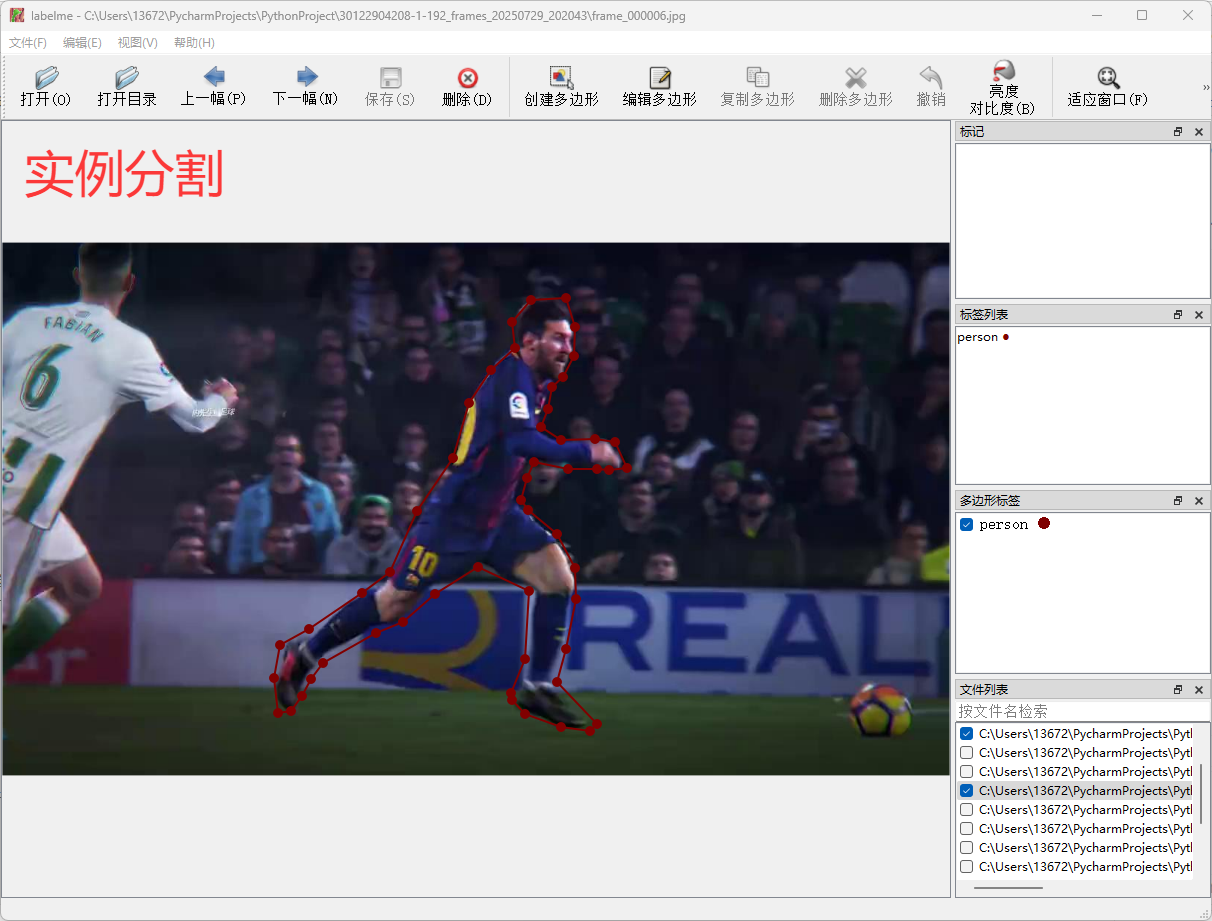Expand the toolbar overflow chevron

[x=1206, y=88]
